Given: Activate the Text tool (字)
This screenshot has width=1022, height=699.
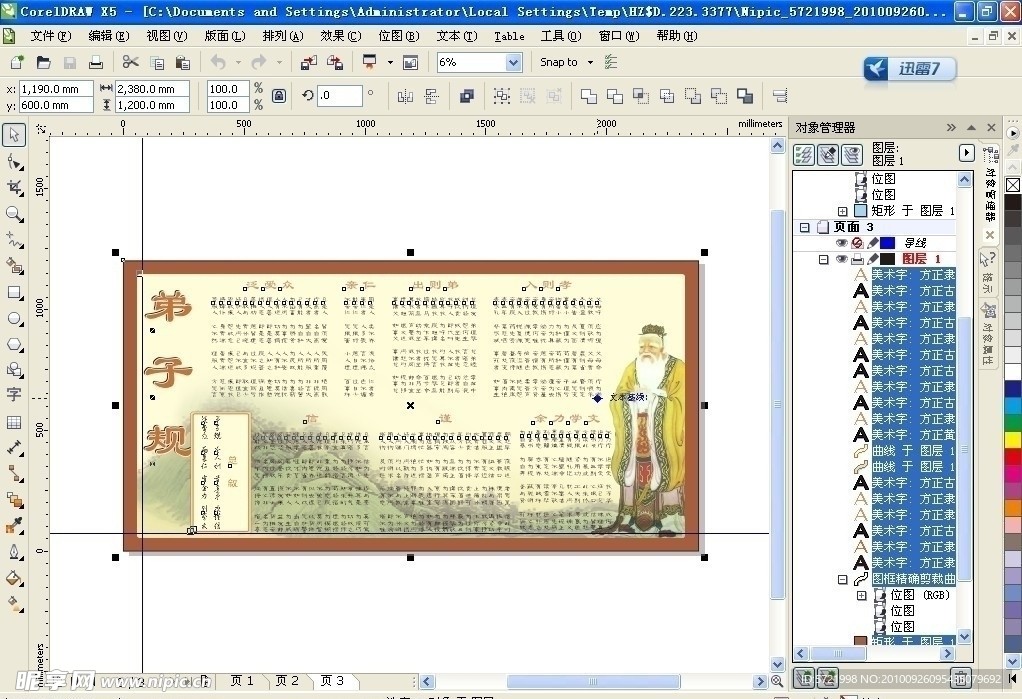Looking at the screenshot, I should pyautogui.click(x=14, y=395).
